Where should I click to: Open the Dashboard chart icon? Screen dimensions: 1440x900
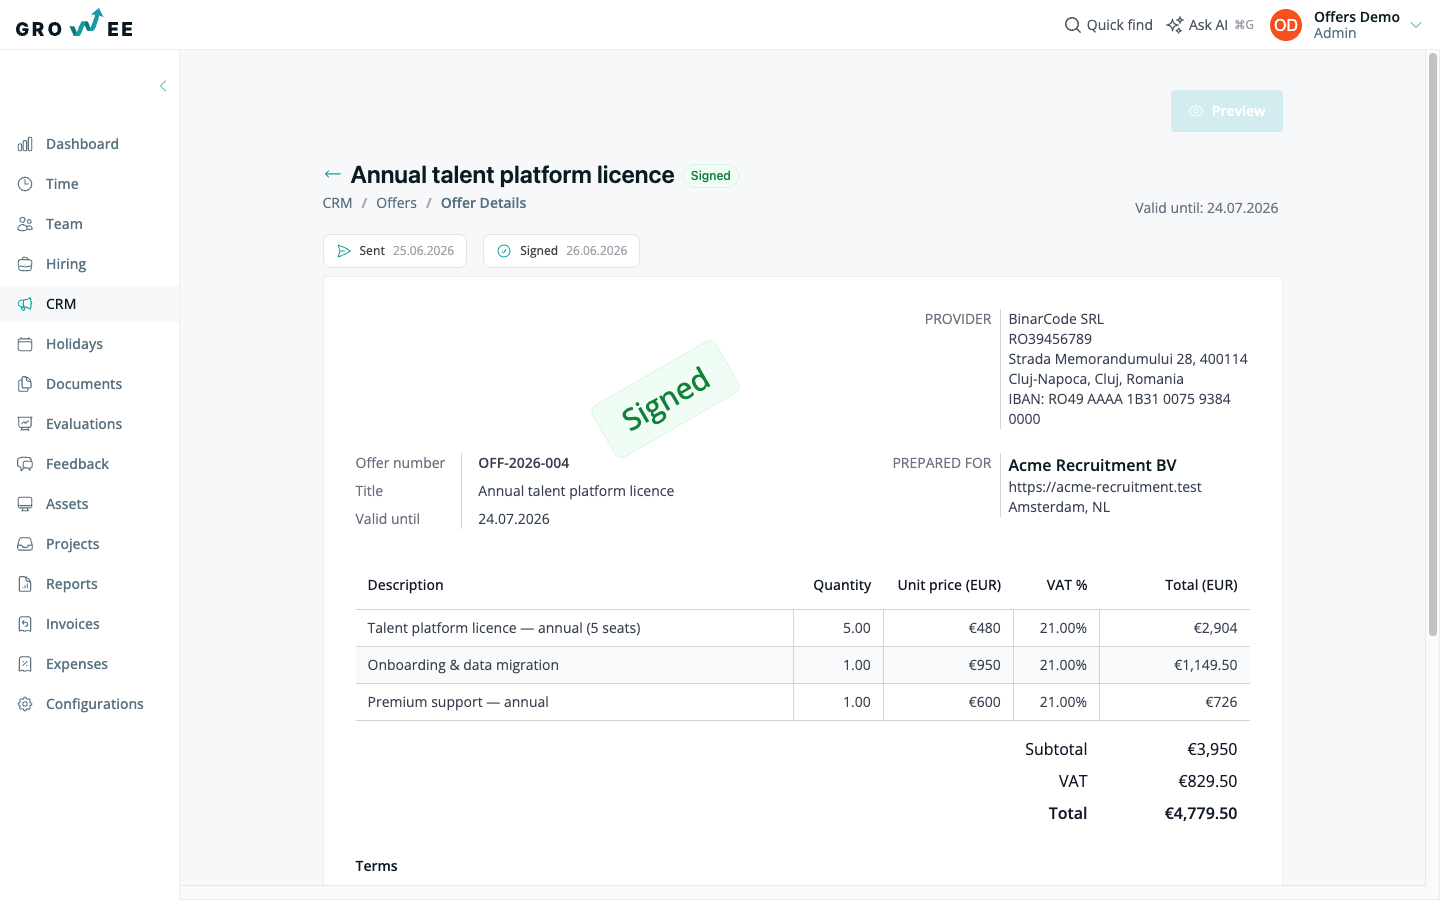25,144
